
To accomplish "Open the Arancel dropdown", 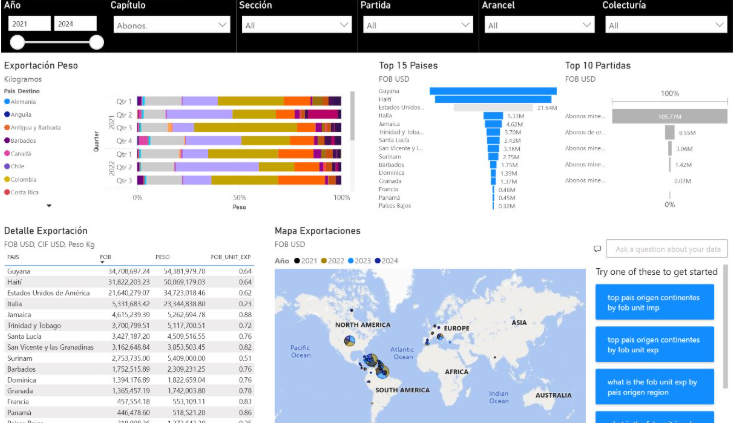I will coord(539,25).
